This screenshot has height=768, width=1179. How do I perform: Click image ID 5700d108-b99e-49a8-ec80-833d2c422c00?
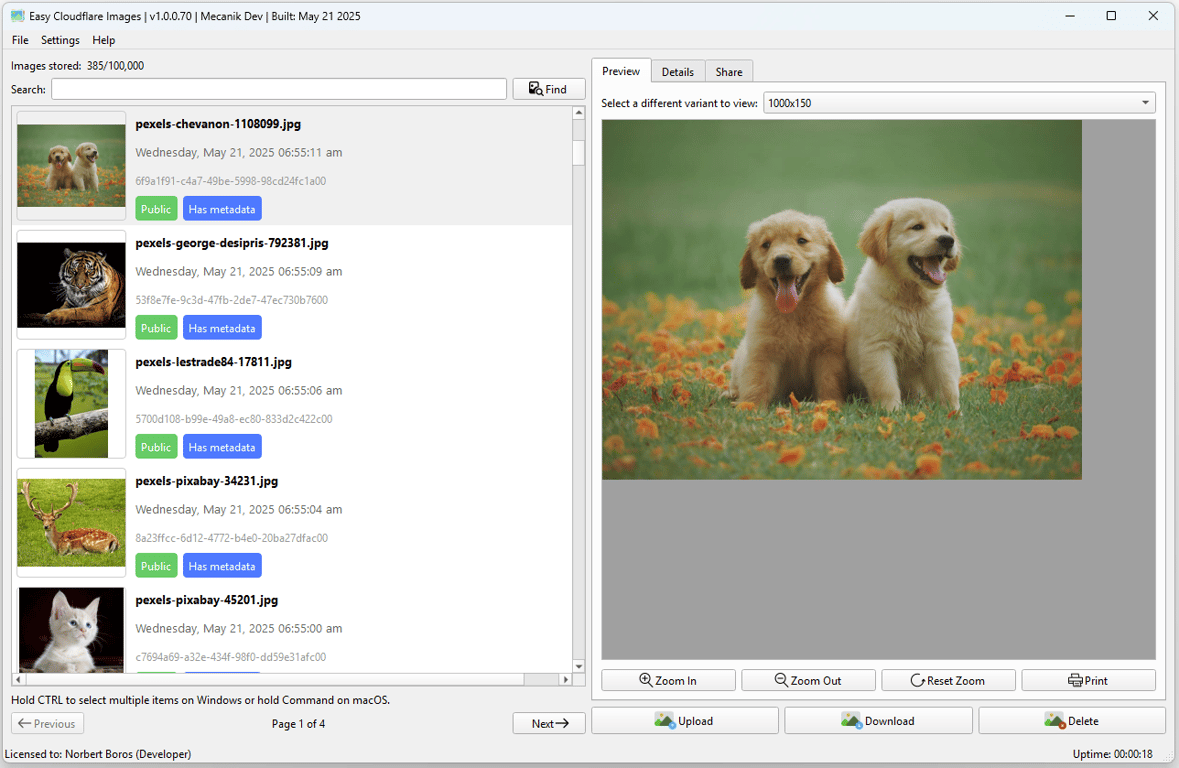pyautogui.click(x=234, y=418)
